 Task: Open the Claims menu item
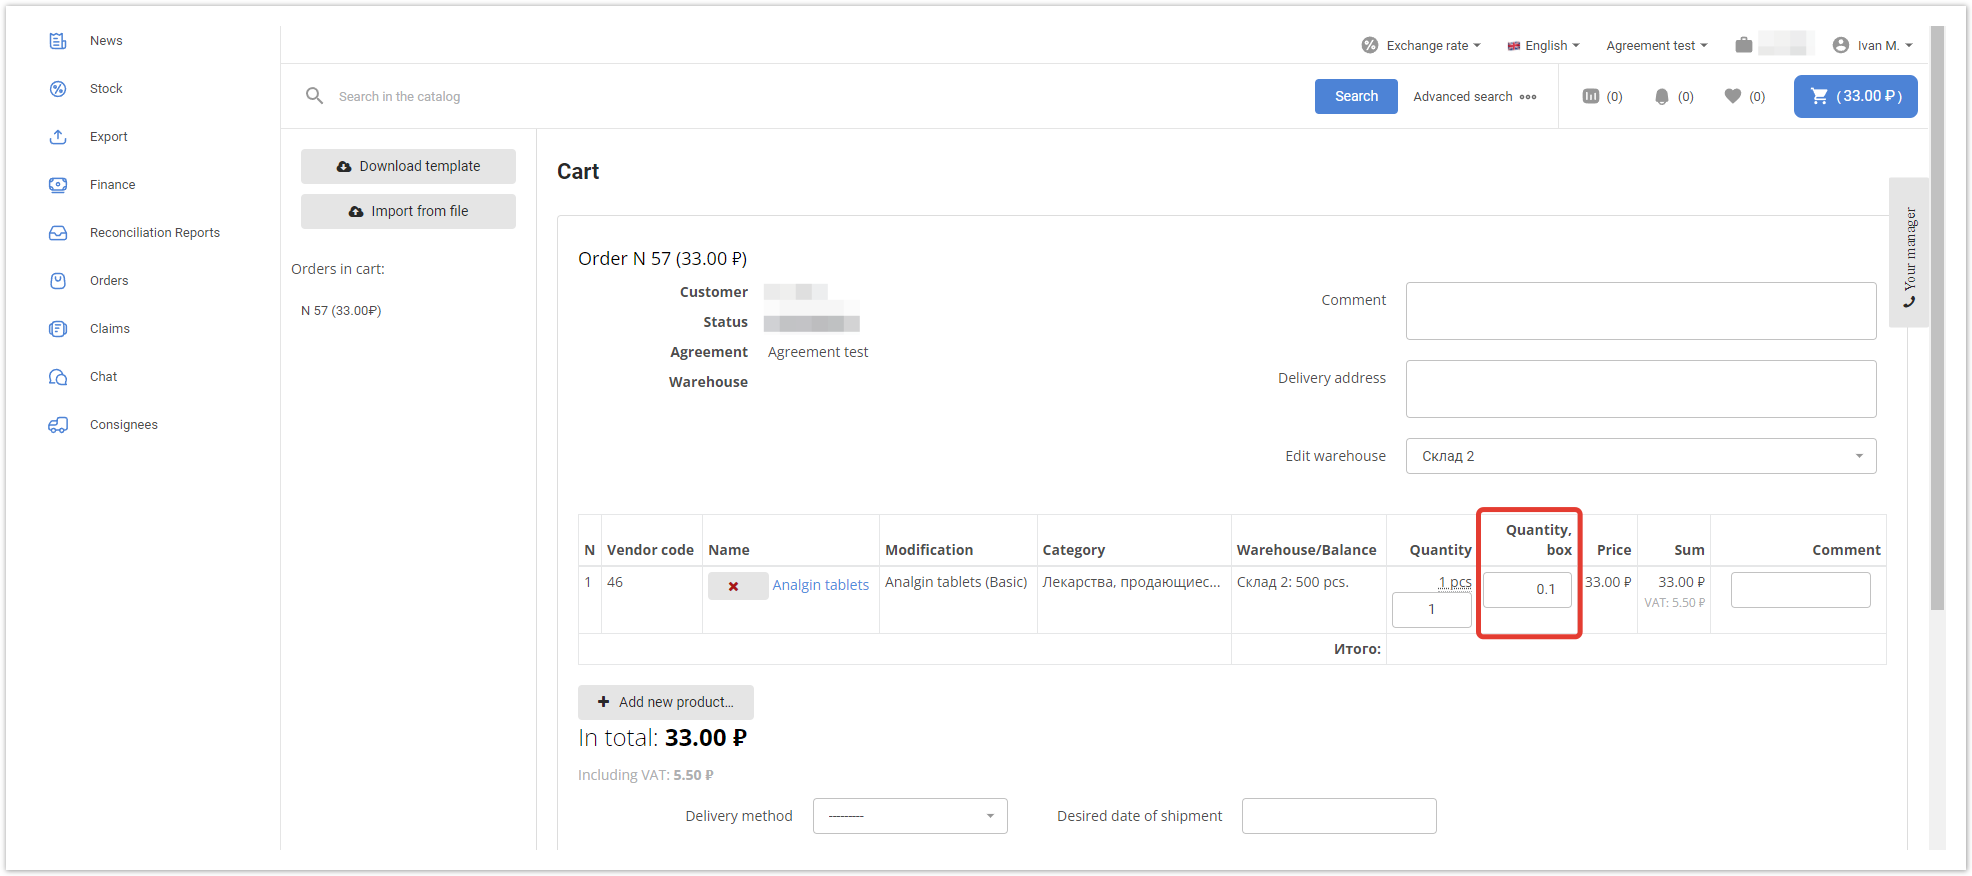(x=110, y=329)
